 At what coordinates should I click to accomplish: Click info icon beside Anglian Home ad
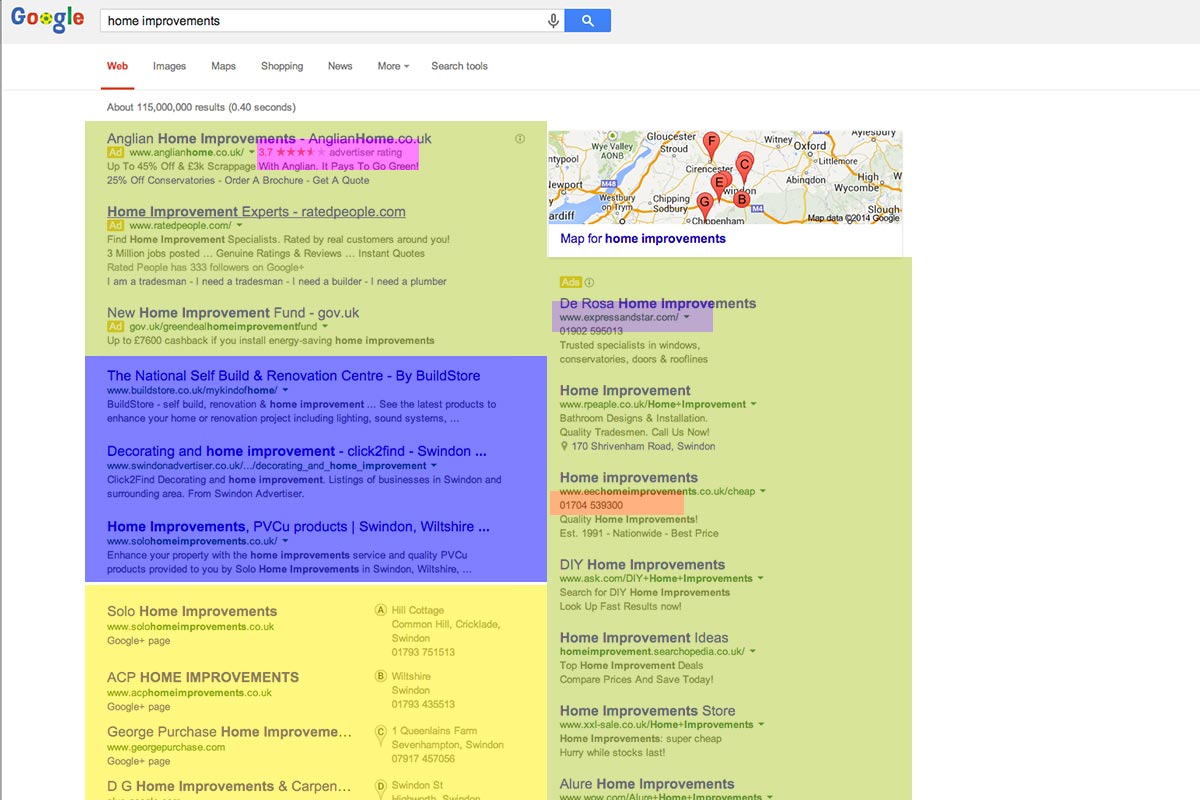click(520, 139)
